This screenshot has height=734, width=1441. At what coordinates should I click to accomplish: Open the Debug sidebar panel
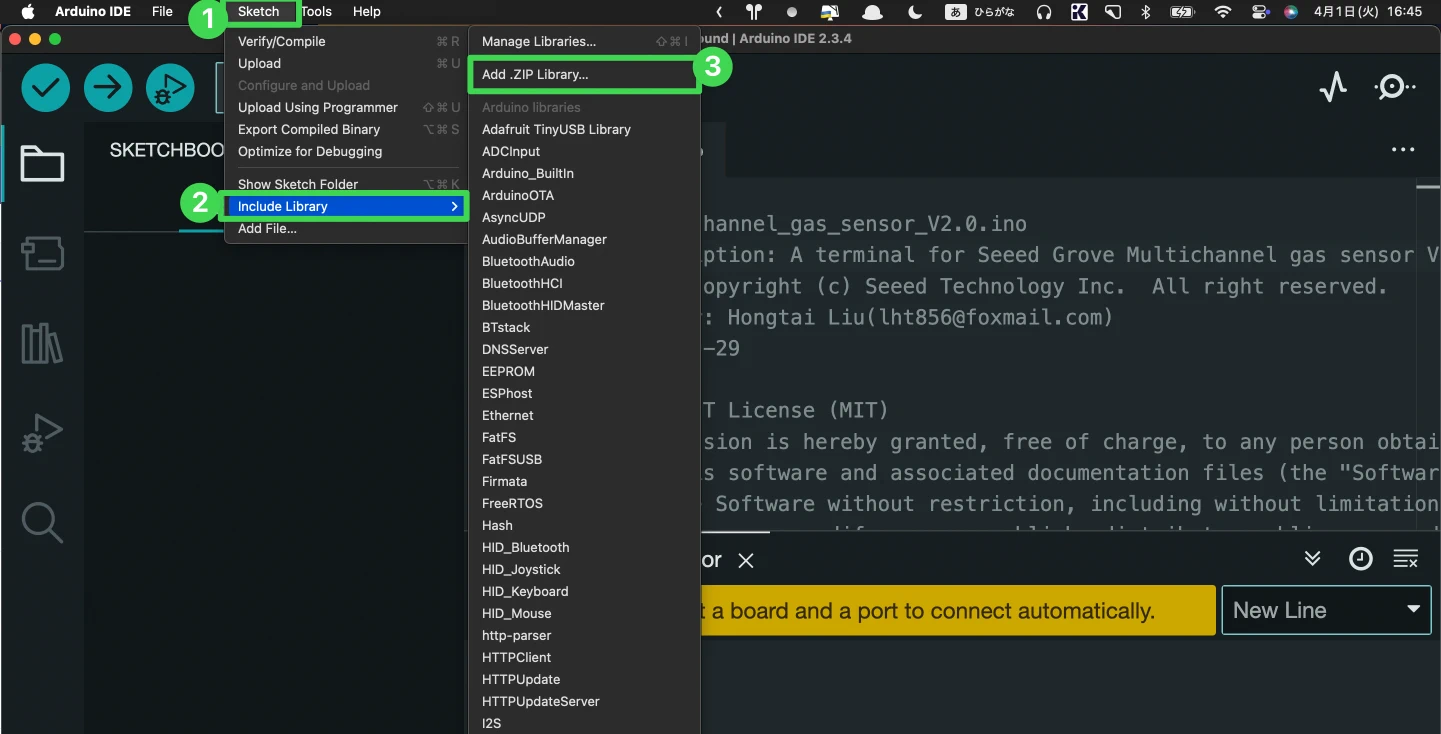point(42,433)
